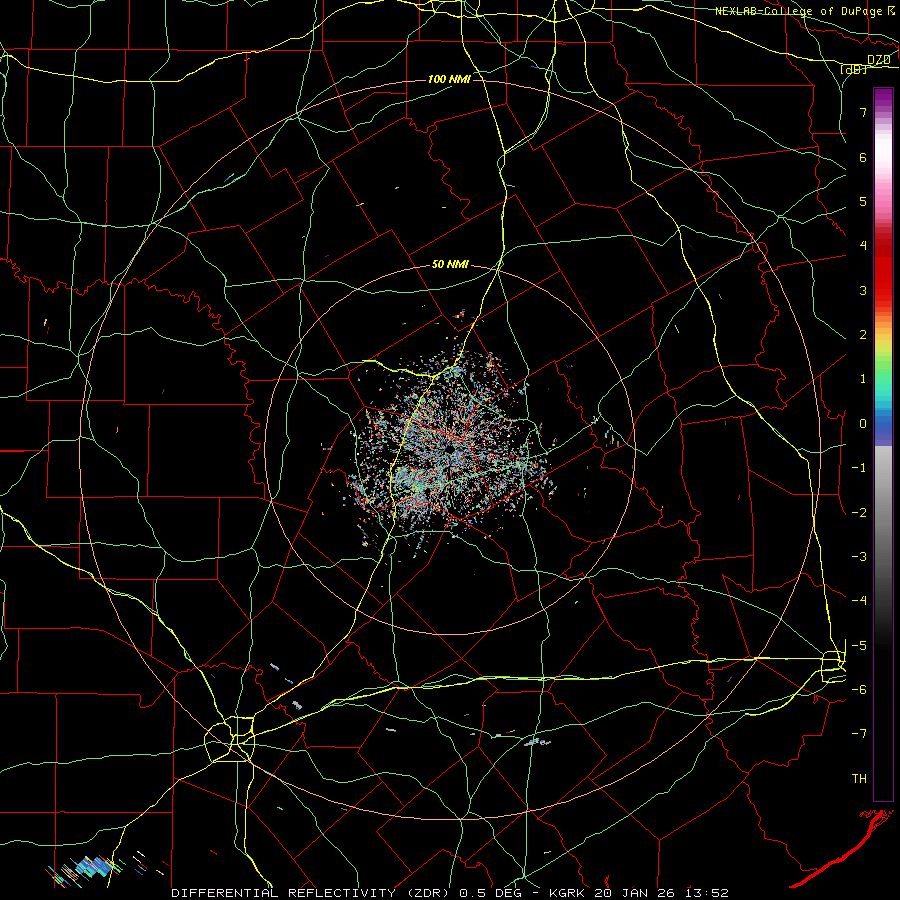The width and height of the screenshot is (900, 900).
Task: Click 'DIFFERENTIAL REFLECTIVITY' in the bottom caption
Action: tap(283, 893)
